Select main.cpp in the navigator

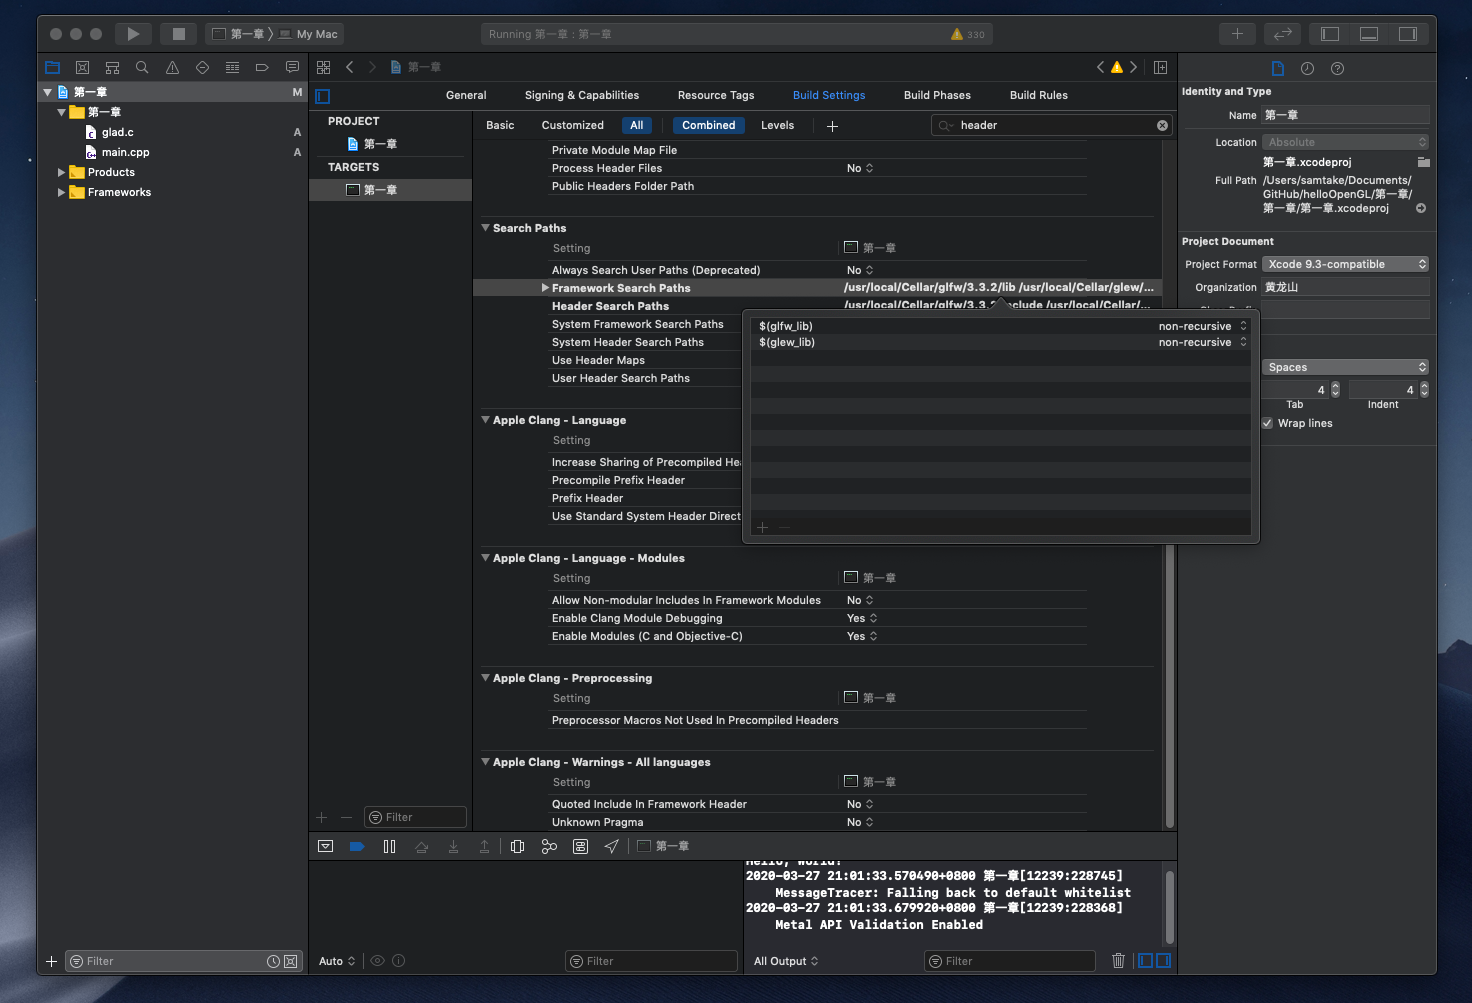[x=125, y=152]
